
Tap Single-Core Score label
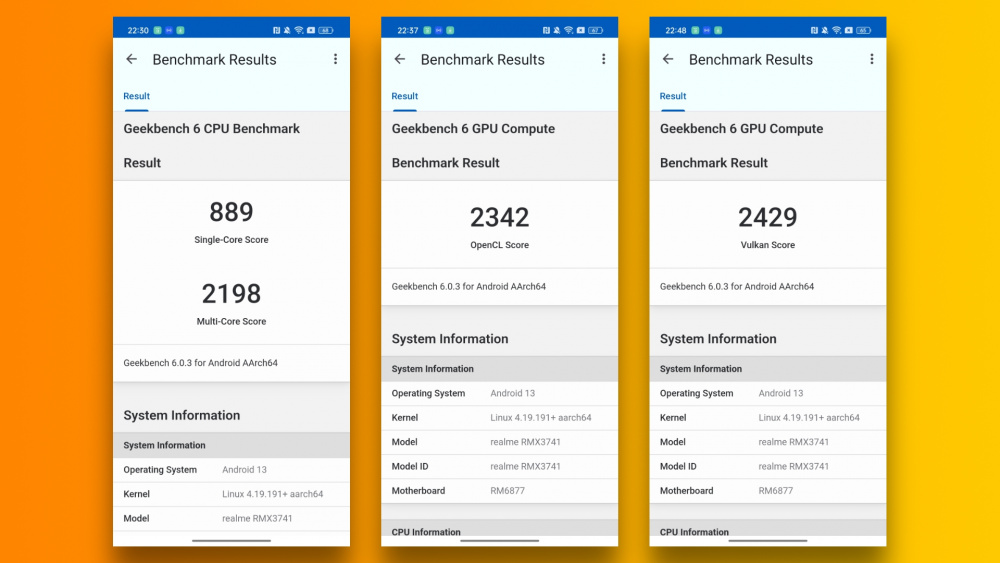(232, 240)
